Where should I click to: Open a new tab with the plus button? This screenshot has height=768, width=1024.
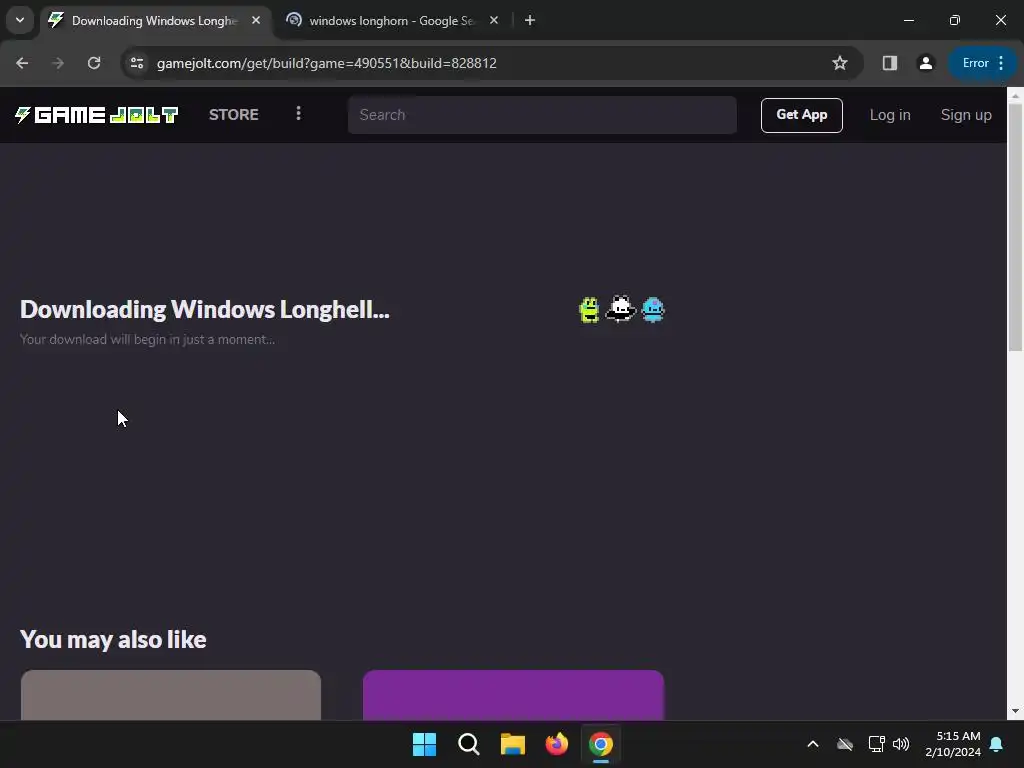coord(530,21)
